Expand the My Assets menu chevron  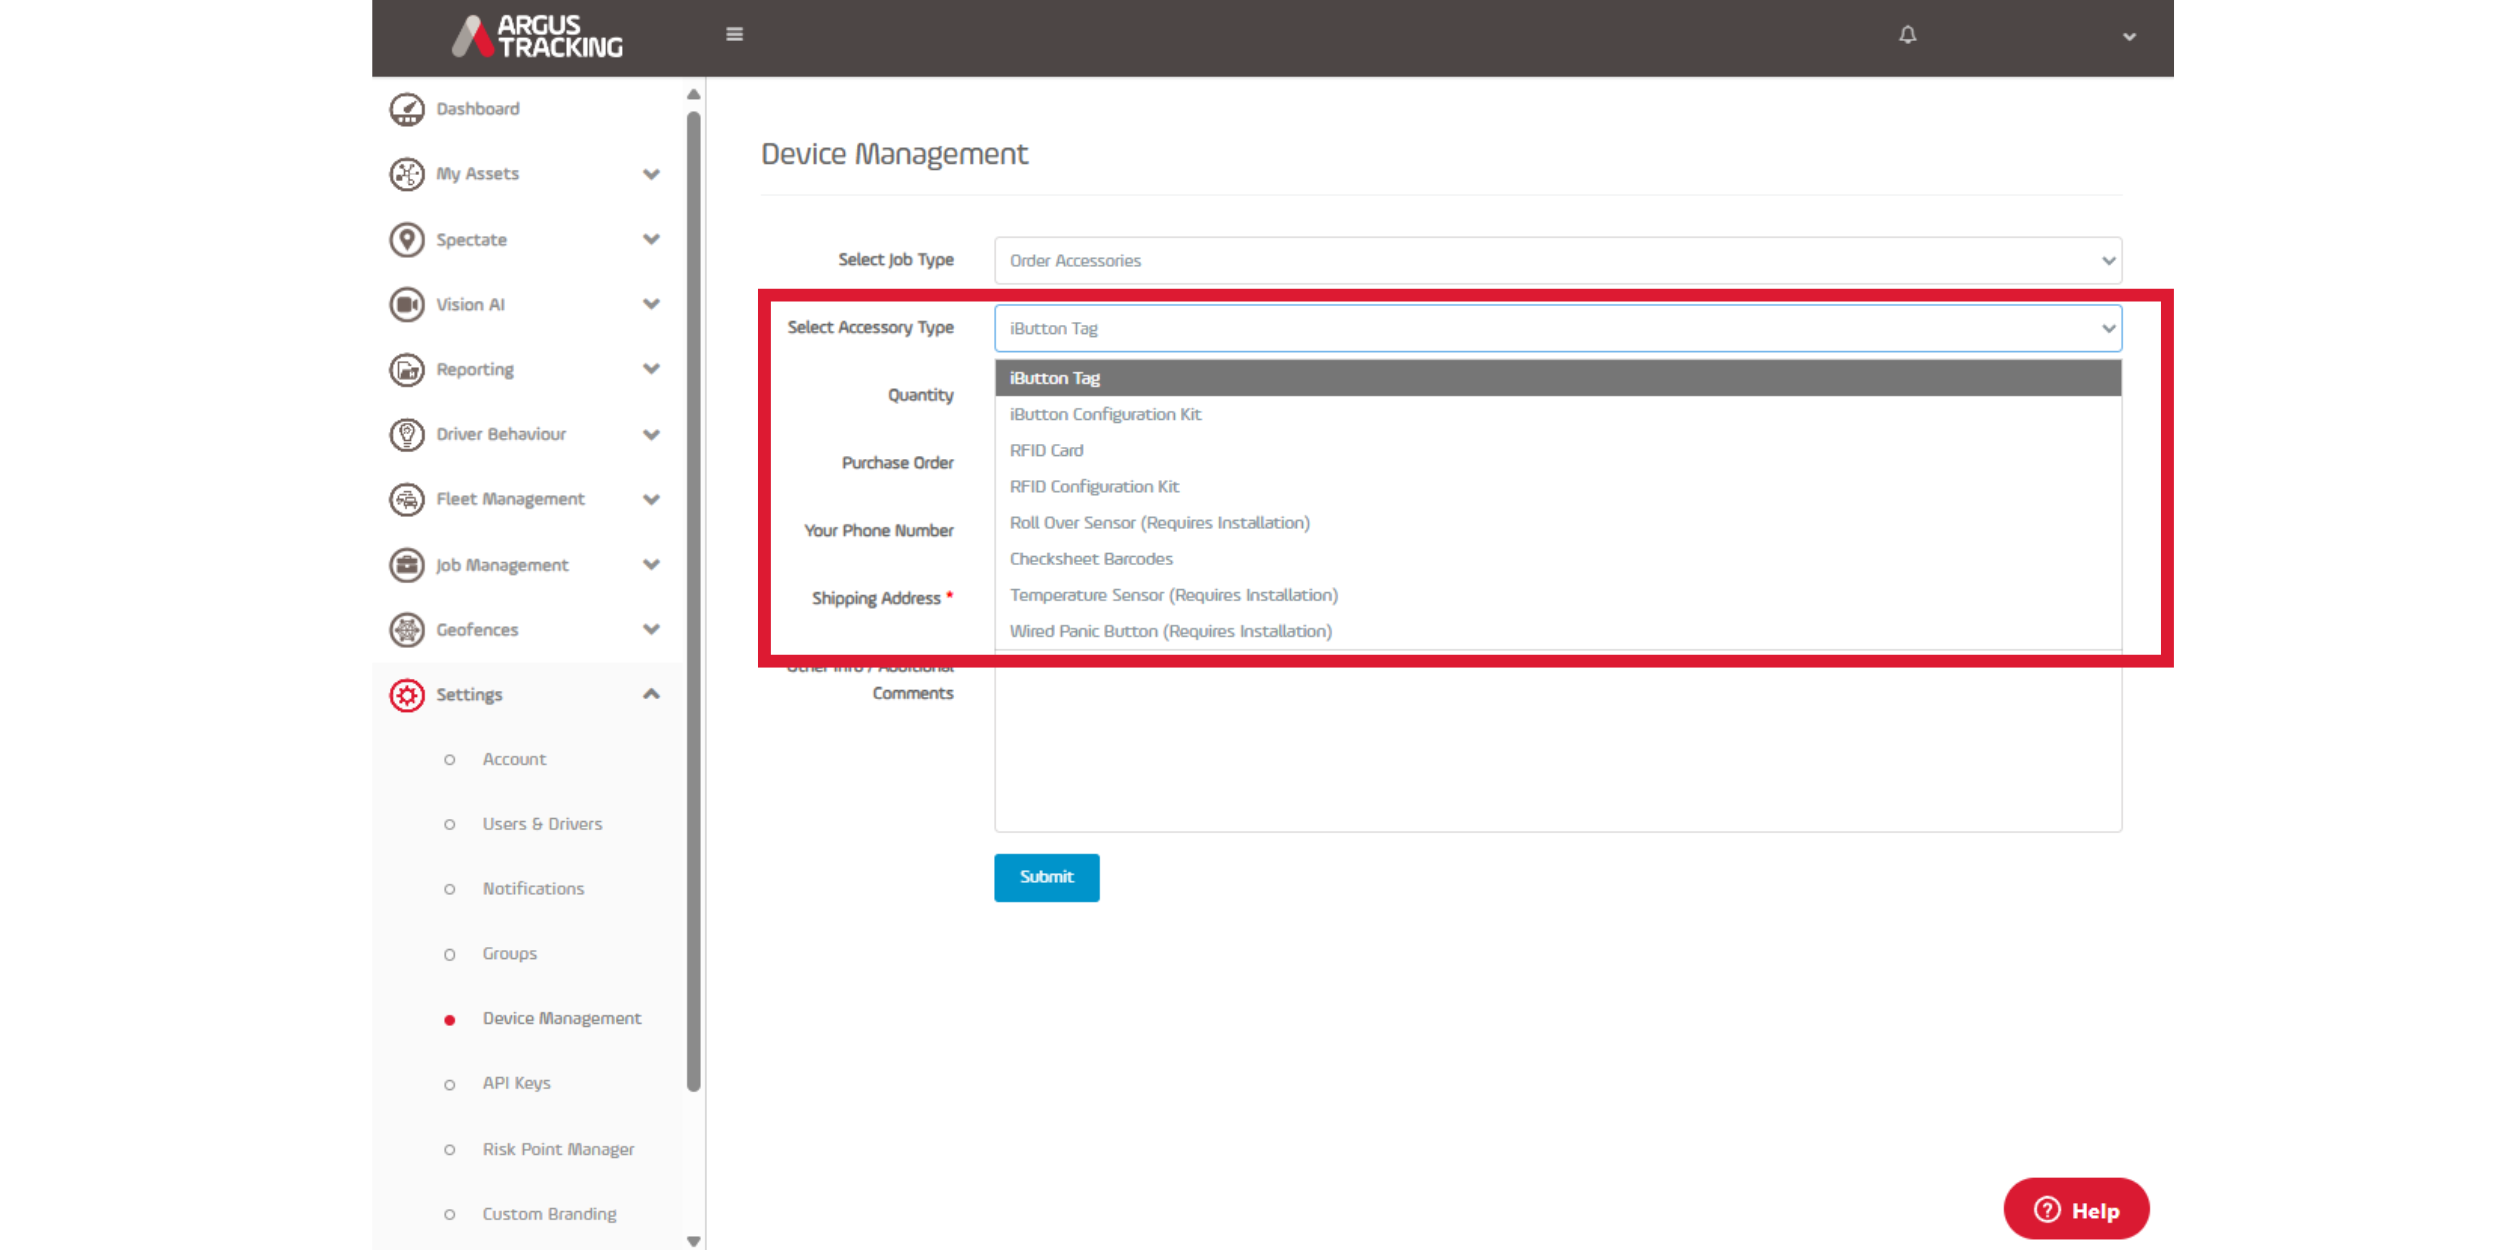tap(651, 175)
